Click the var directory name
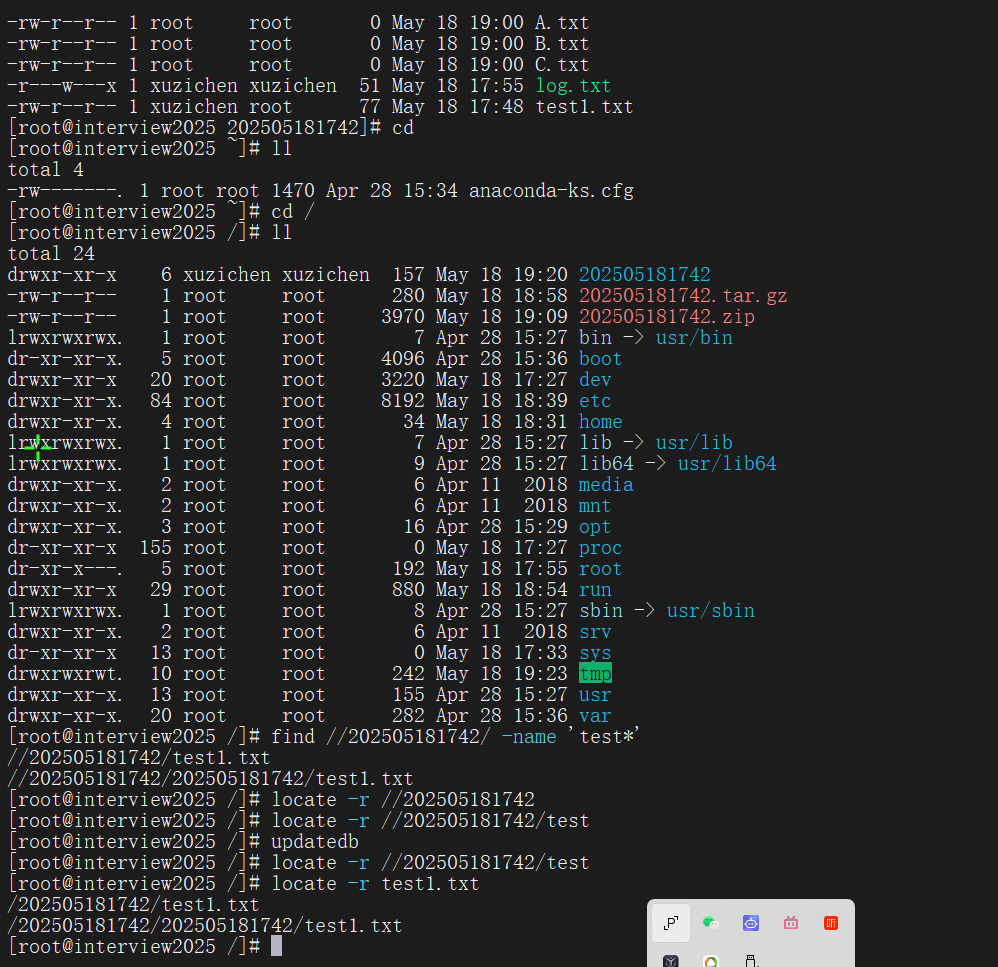 pos(595,716)
